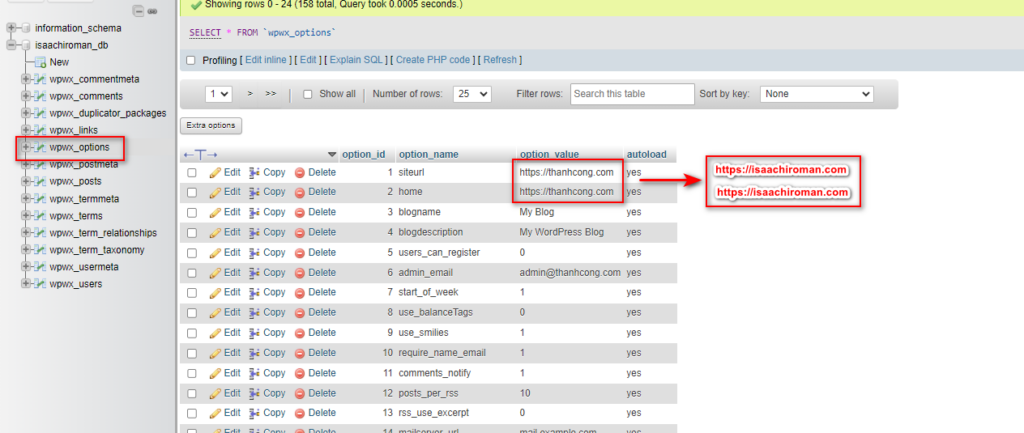Viewport: 1024px width, 433px height.
Task: Open wpwx_terms table in navigation tree
Action: click(76, 216)
